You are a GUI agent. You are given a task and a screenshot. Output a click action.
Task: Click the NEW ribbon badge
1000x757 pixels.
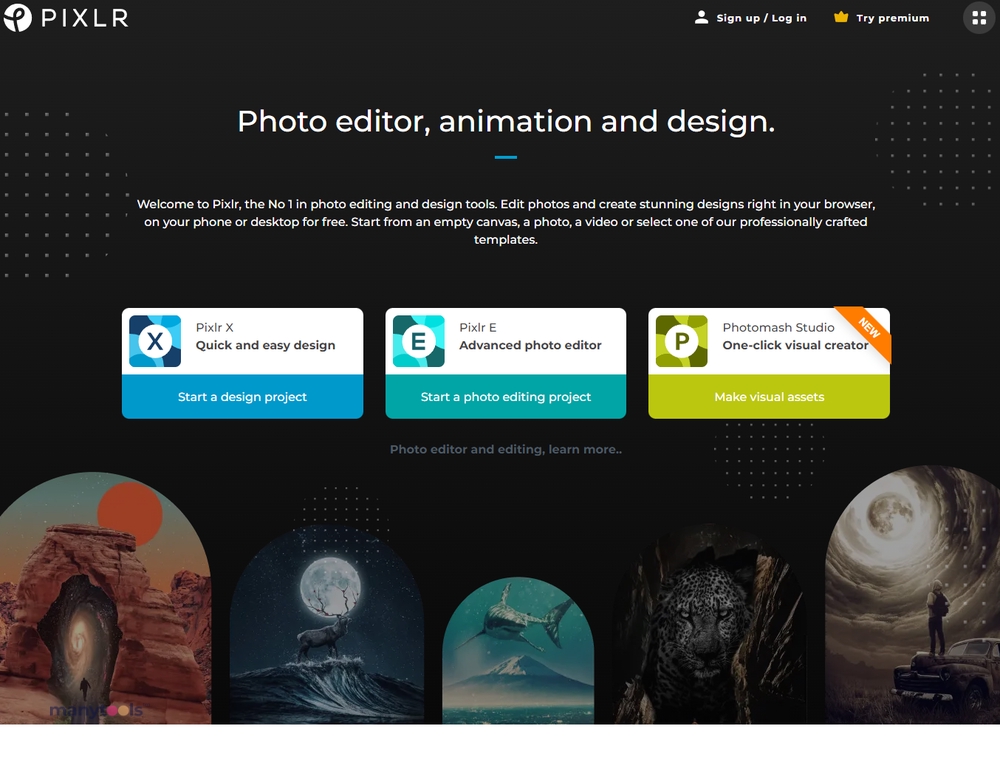pos(868,328)
